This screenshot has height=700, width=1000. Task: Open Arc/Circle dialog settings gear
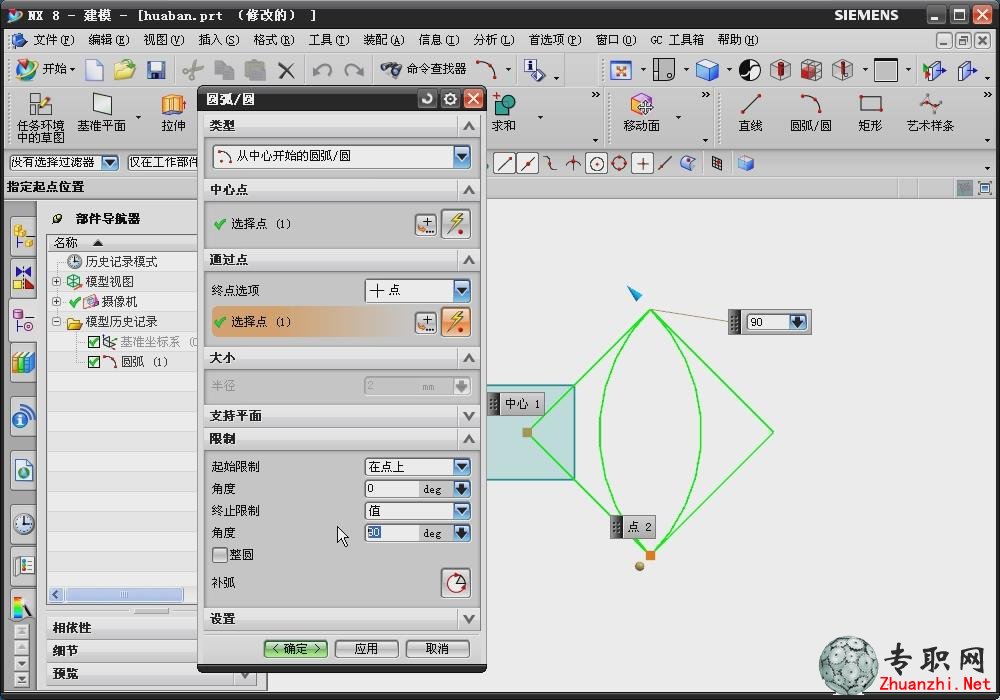coord(450,99)
